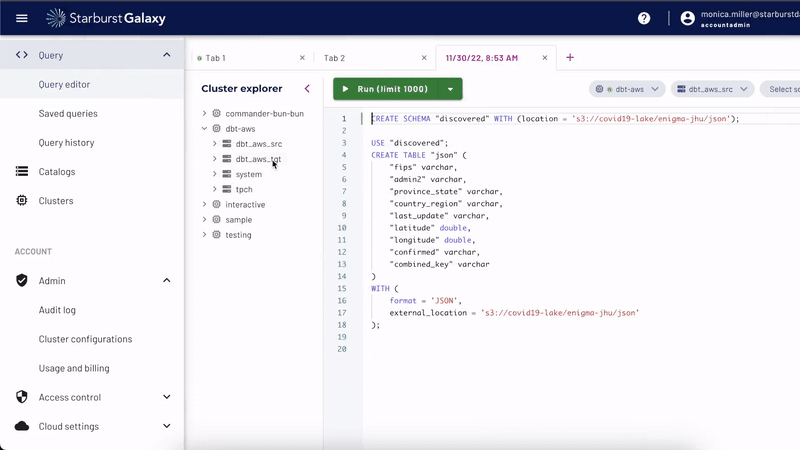Select the dbt_aws_tgt tree label

(x=258, y=159)
